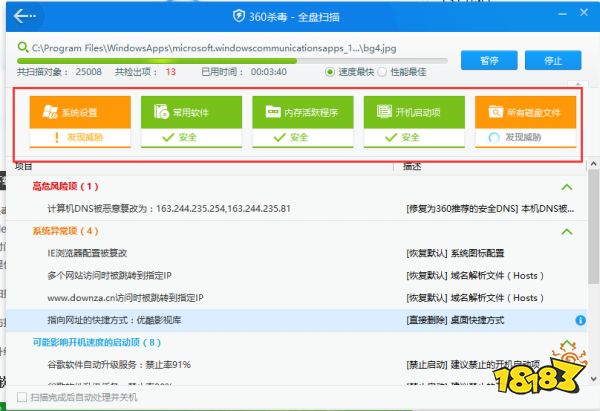The height and width of the screenshot is (411, 600).
Task: Select the 可能影响开机速度的启动项 (8) header
Action: tap(97, 342)
